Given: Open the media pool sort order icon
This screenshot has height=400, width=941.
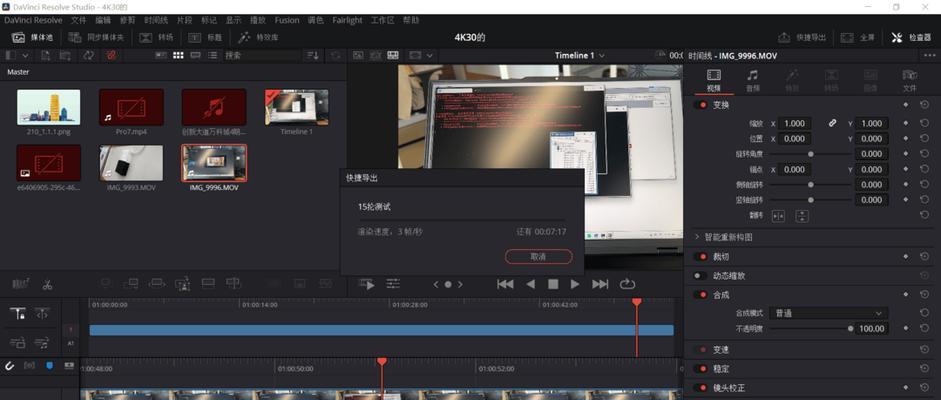Looking at the screenshot, I should point(313,55).
